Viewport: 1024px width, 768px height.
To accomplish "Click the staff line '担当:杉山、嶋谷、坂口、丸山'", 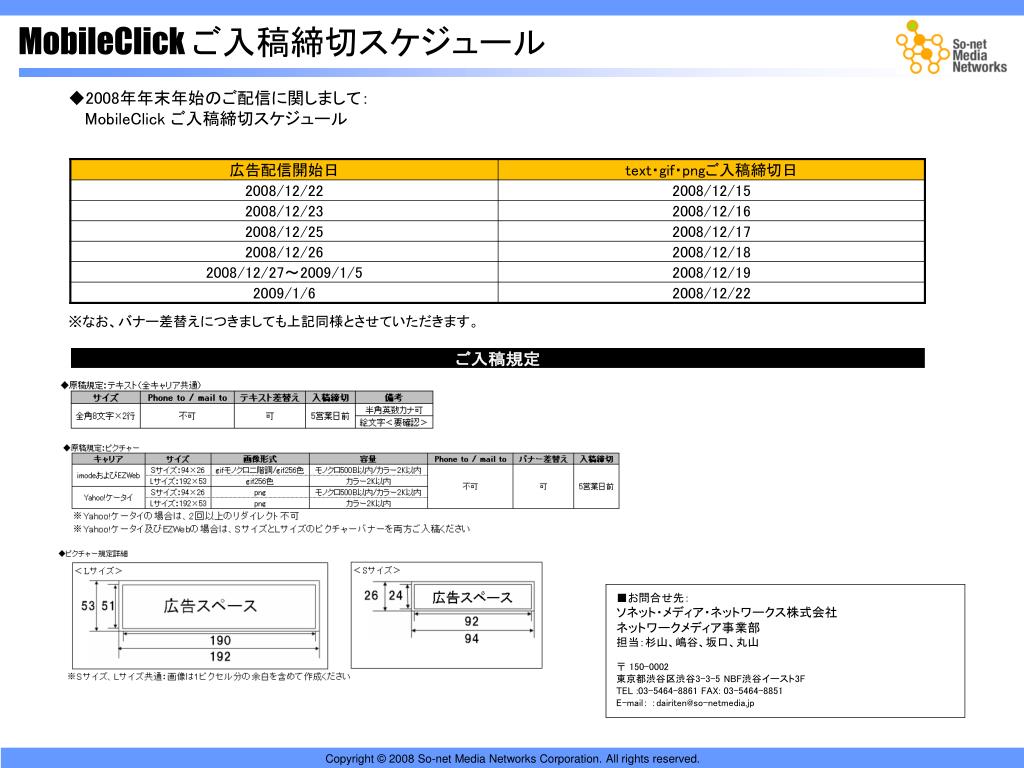I will pyautogui.click(x=687, y=643).
